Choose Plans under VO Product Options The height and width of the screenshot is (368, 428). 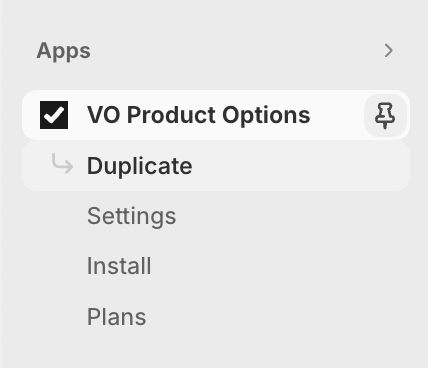click(116, 316)
